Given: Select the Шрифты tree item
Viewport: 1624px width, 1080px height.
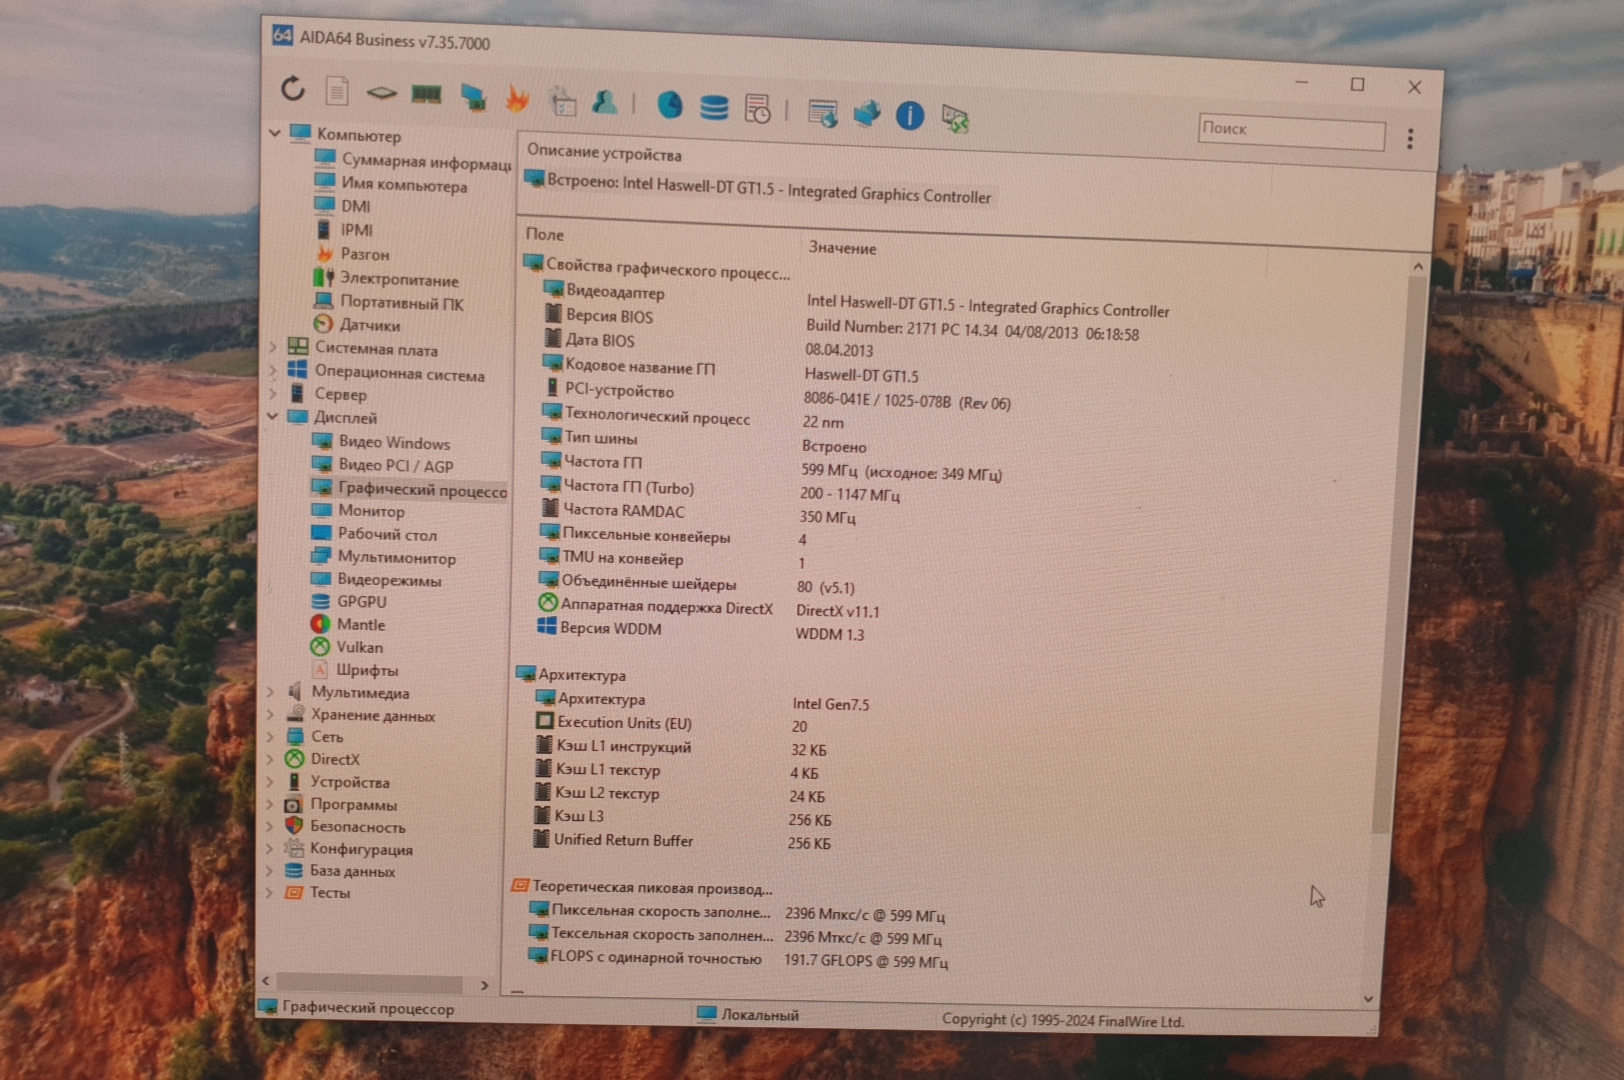Looking at the screenshot, I should 354,669.
